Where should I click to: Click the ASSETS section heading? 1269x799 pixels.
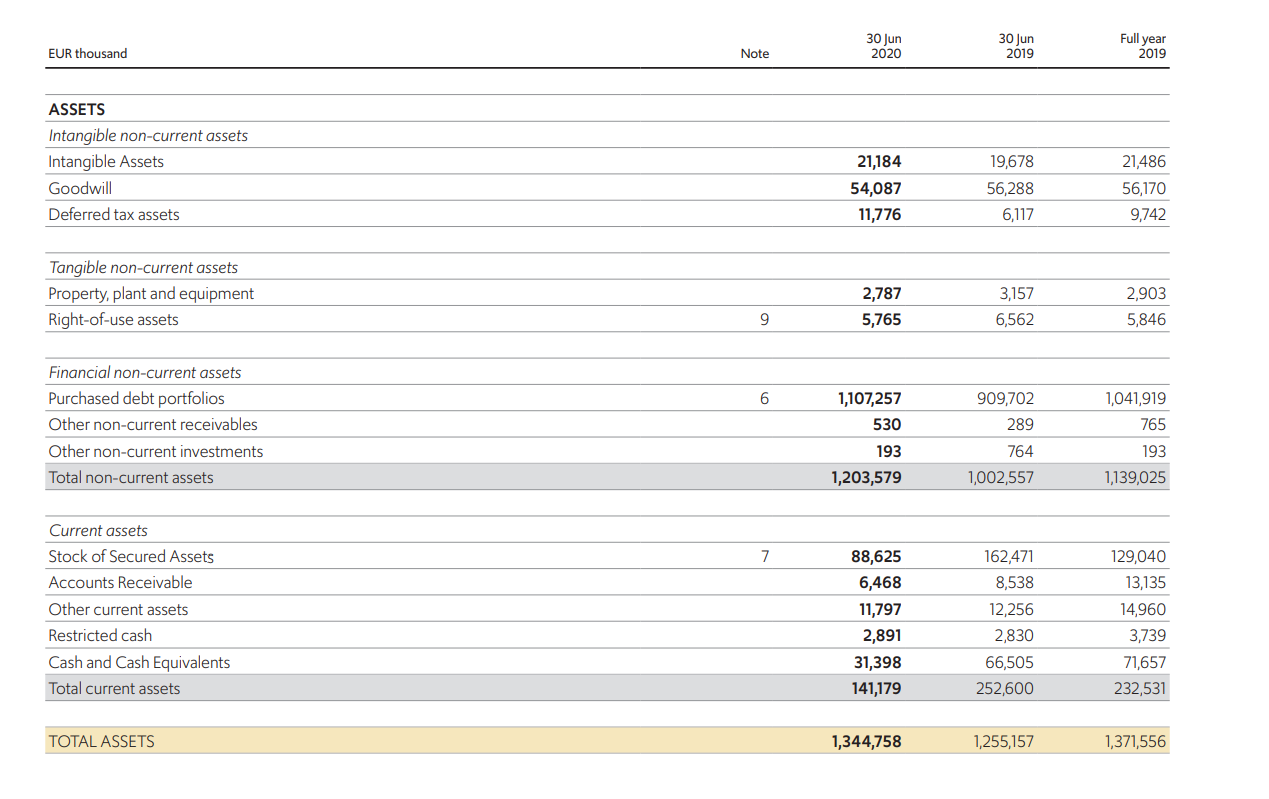[x=77, y=109]
